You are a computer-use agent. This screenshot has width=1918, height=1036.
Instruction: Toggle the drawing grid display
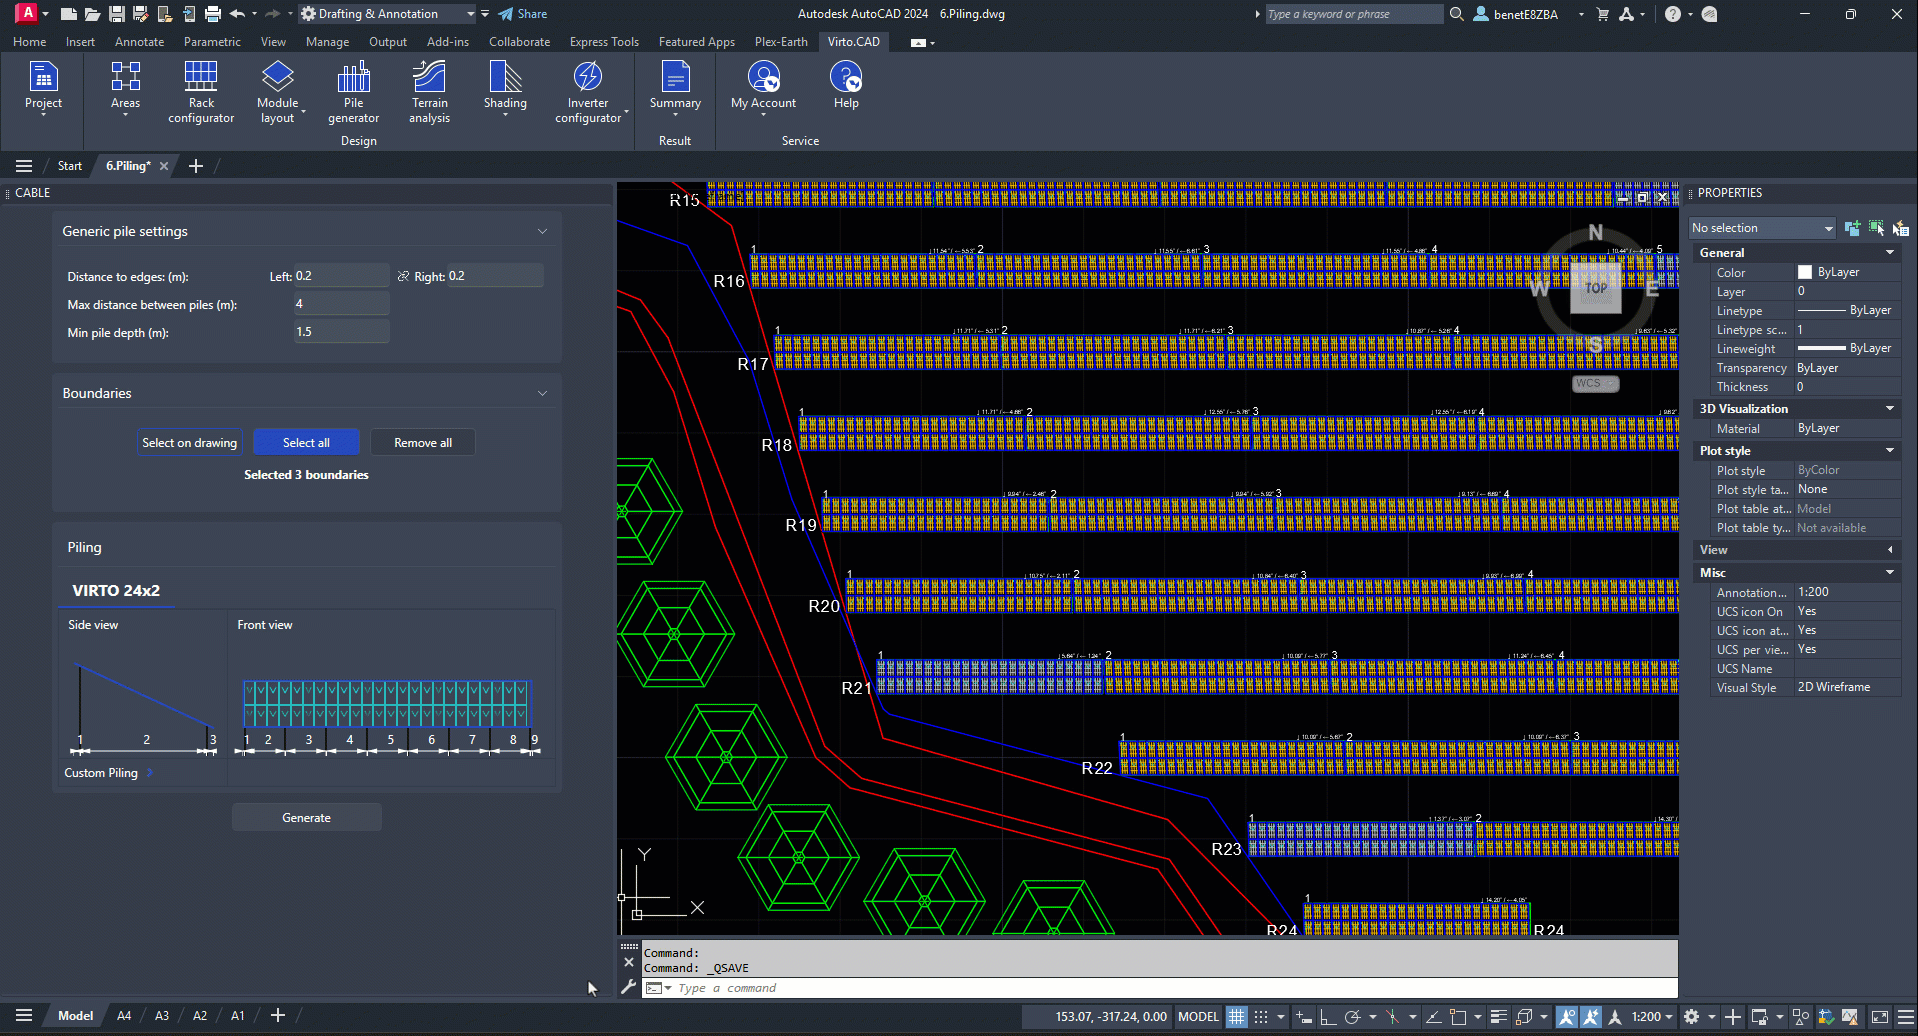click(1237, 1017)
